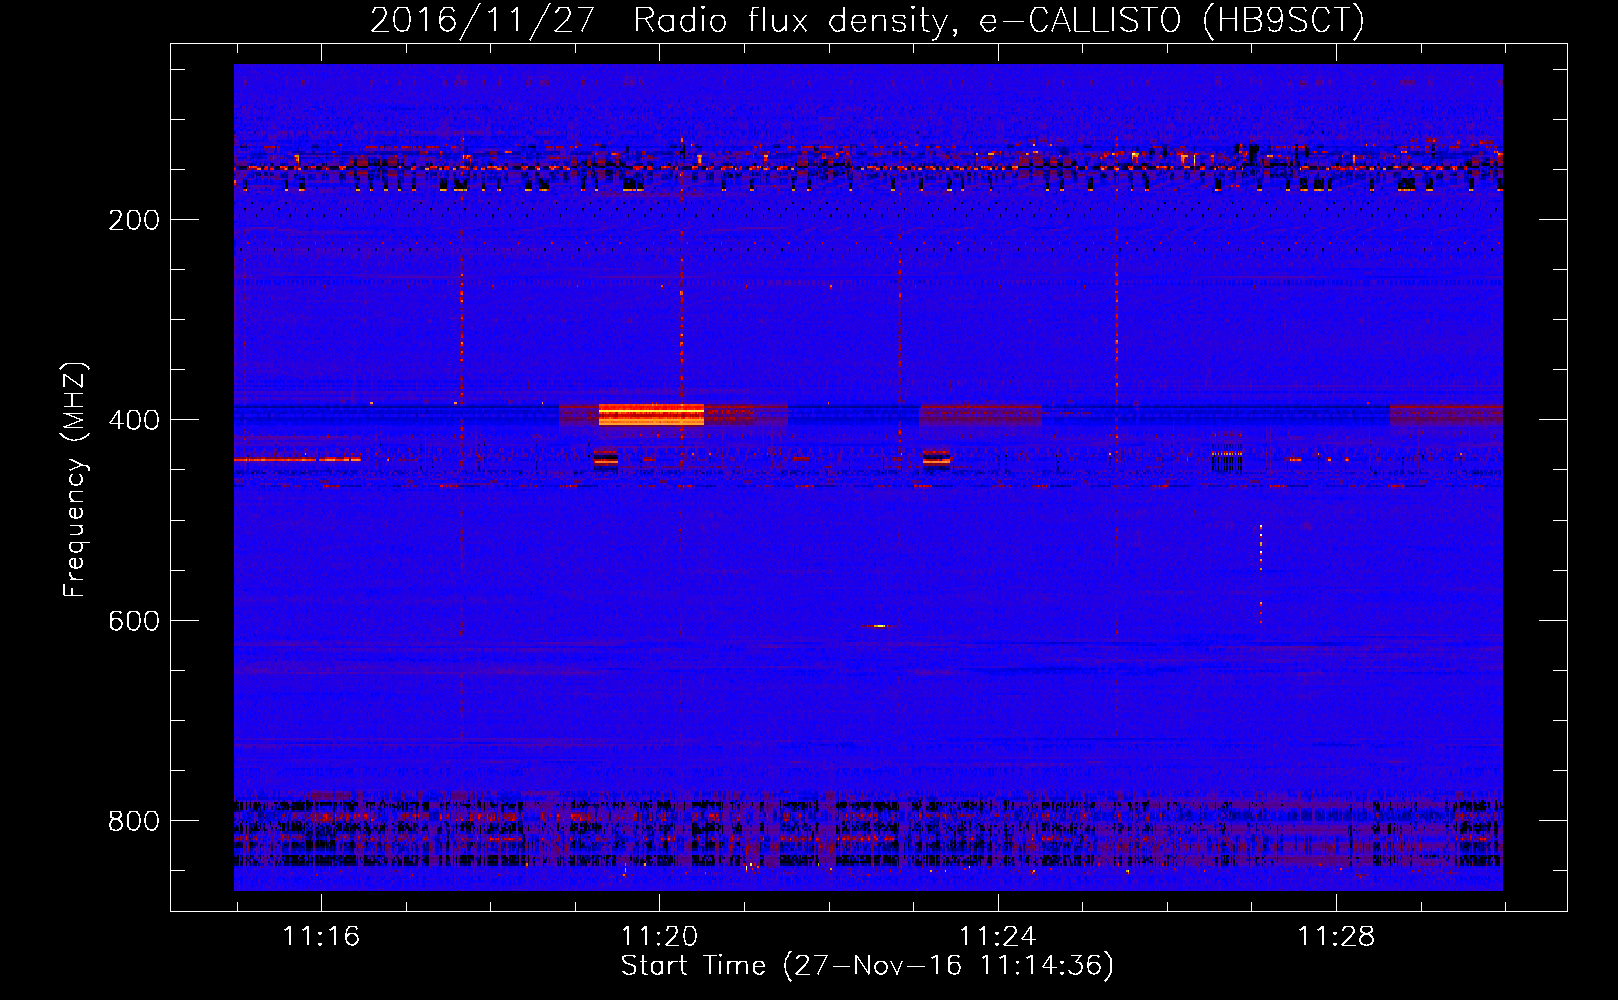The height and width of the screenshot is (1000, 1618).
Task: Select the Frequency (MHZ) axis label
Action: point(74,479)
